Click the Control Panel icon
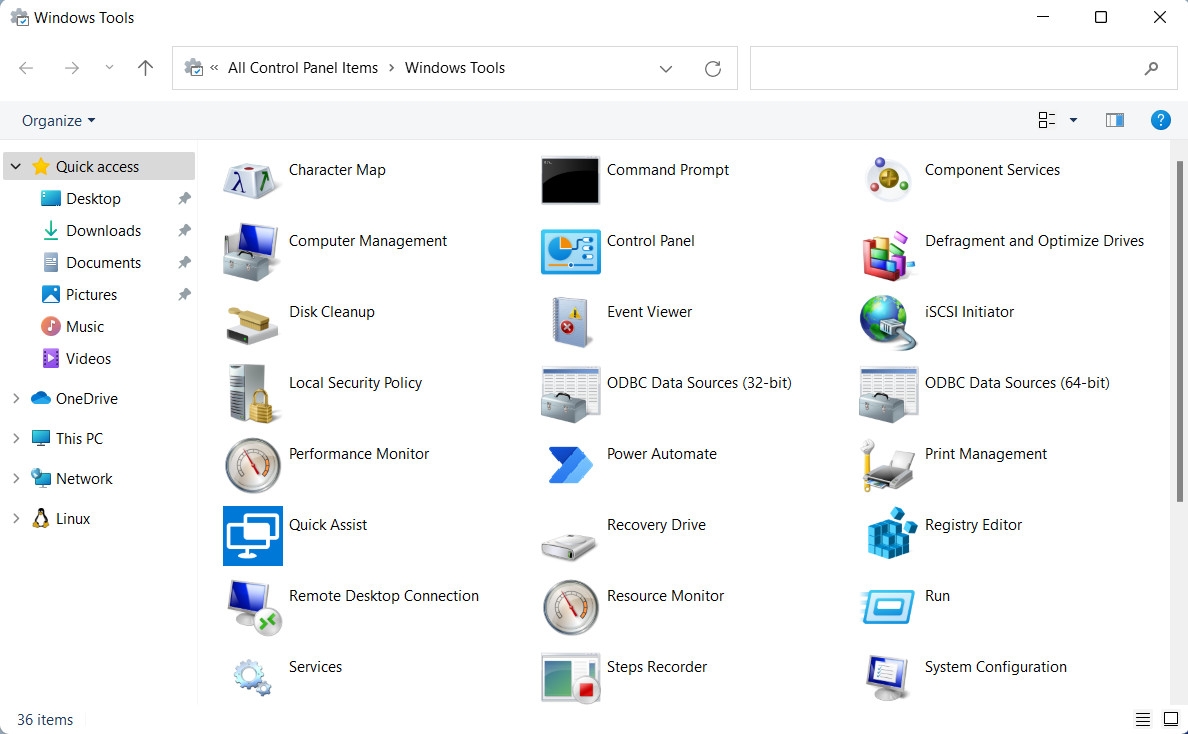1188x734 pixels. pos(571,251)
